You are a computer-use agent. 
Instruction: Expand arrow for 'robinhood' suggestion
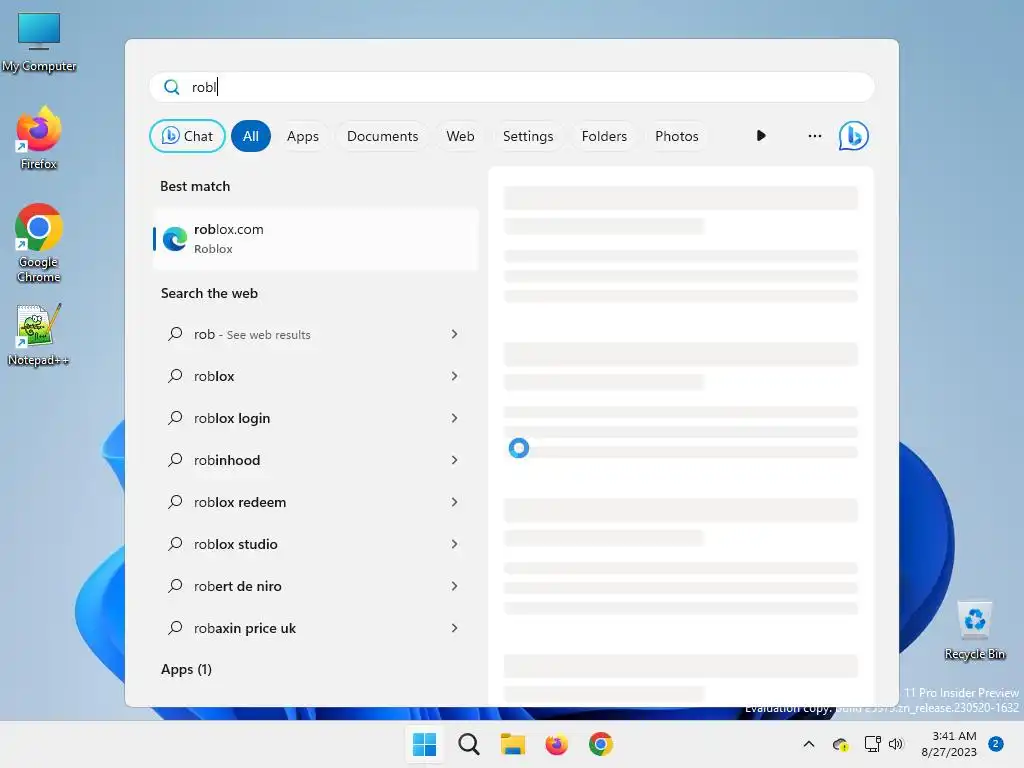pyautogui.click(x=455, y=460)
